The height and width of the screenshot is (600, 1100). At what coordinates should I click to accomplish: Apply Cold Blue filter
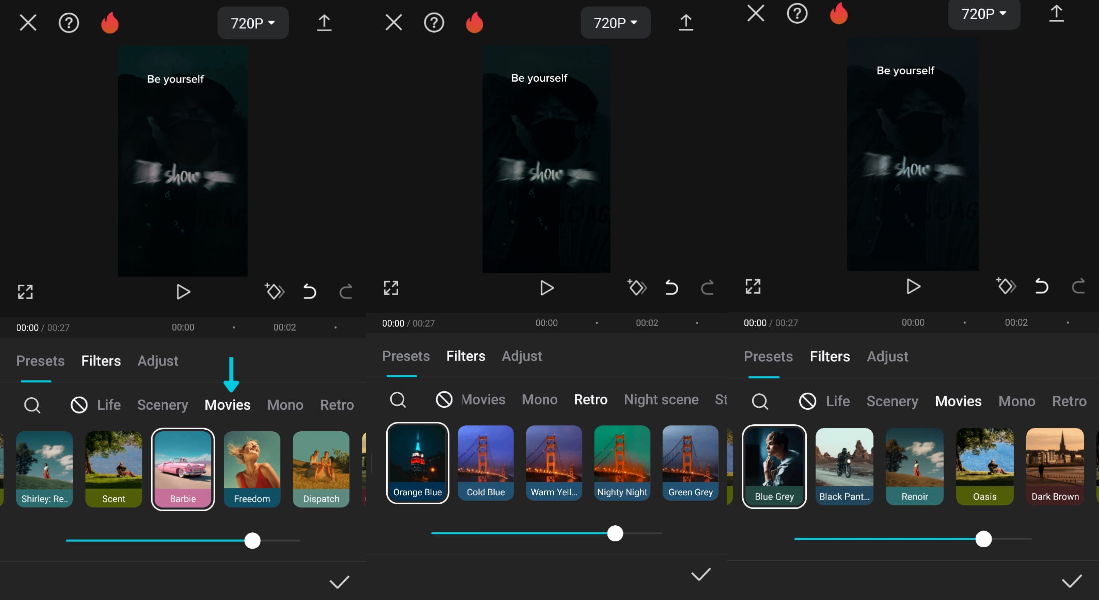(486, 462)
